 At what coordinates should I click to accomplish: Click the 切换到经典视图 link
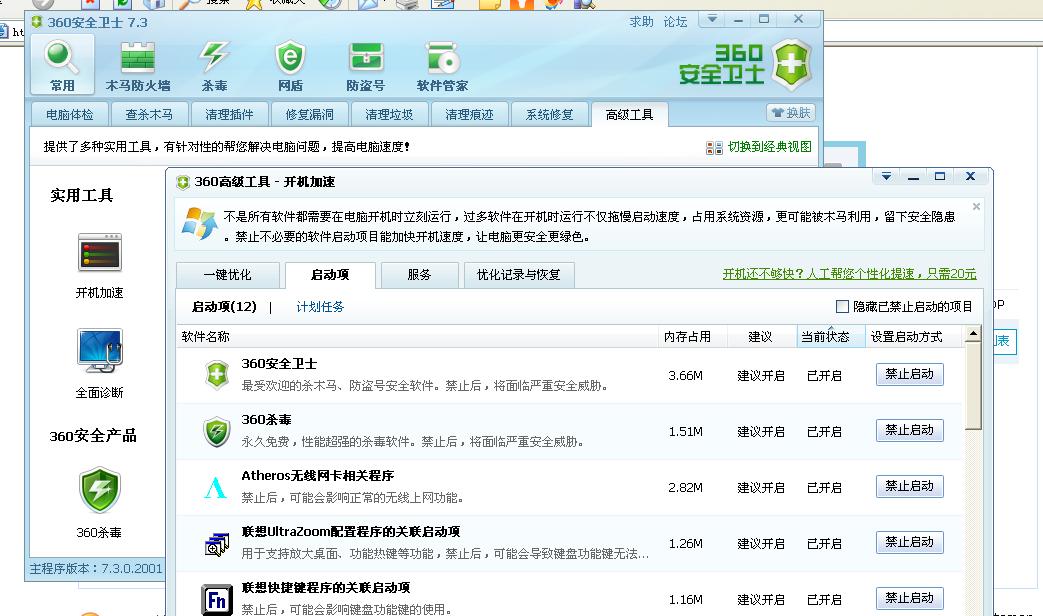[x=769, y=146]
